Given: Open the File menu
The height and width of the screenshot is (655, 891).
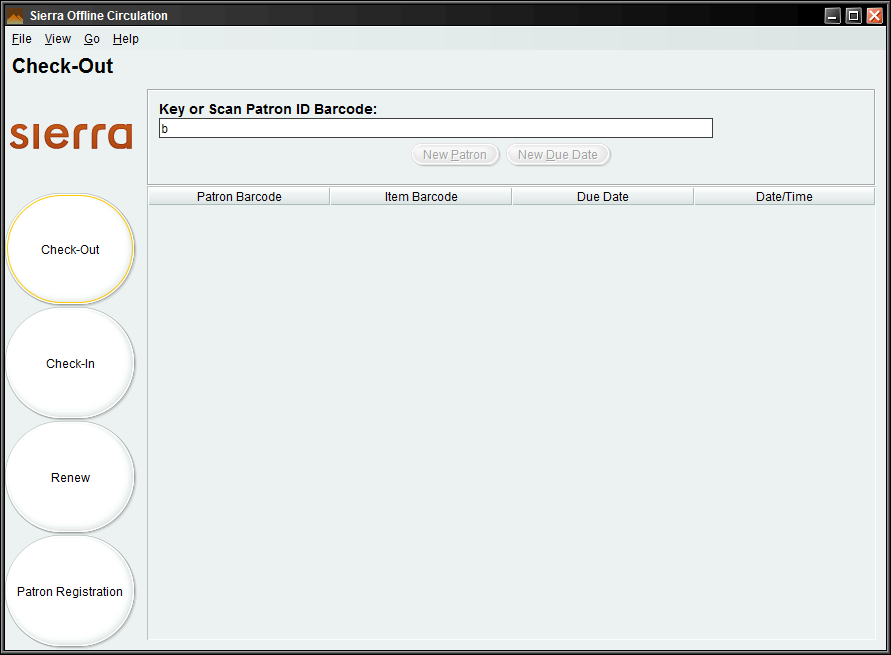Looking at the screenshot, I should pyautogui.click(x=22, y=39).
